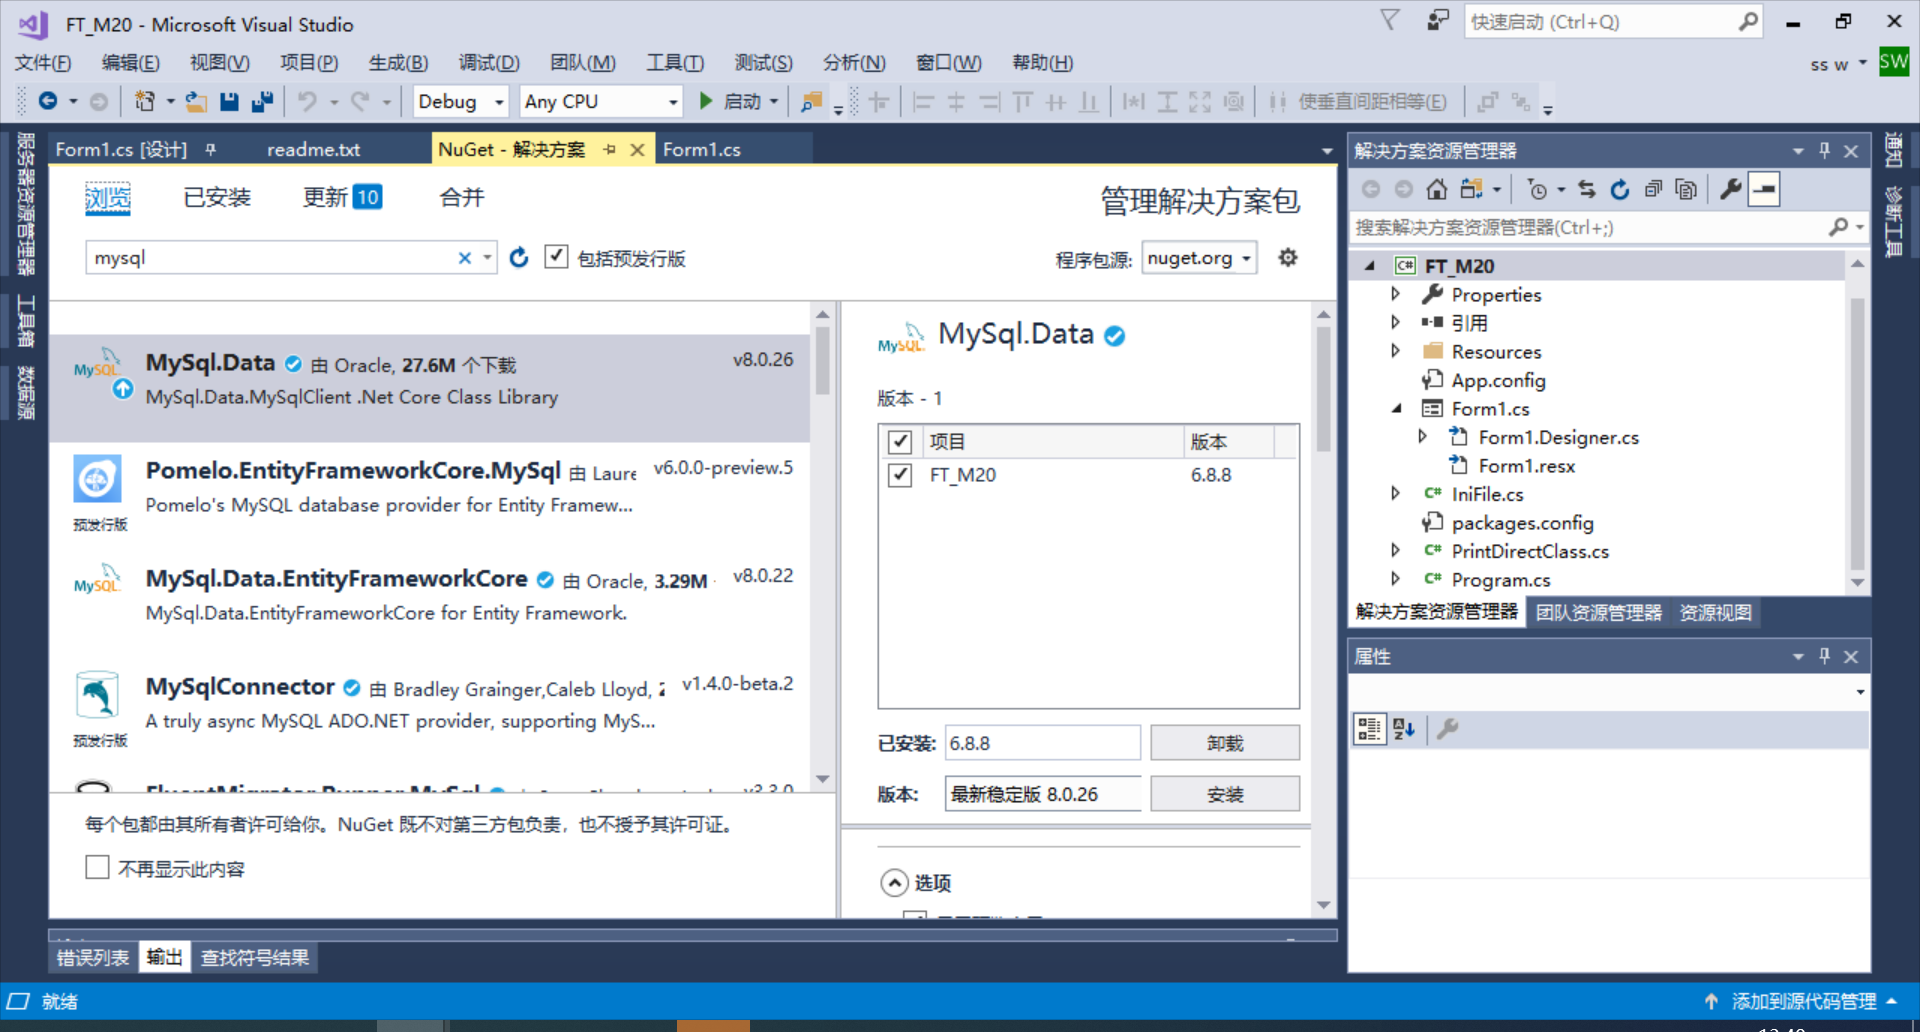1920x1032 pixels.
Task: Select packages.config in Solution Explorer
Action: 1521,523
